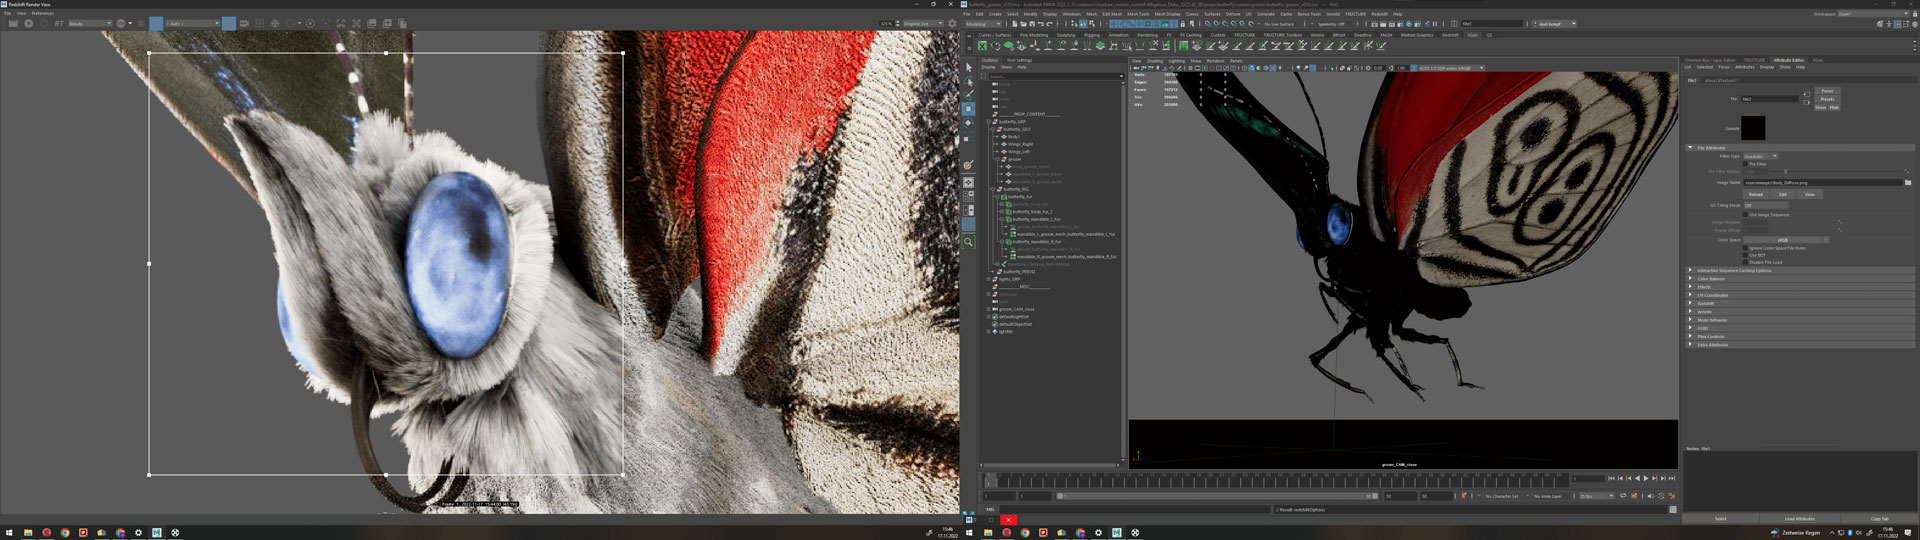The width and height of the screenshot is (1920, 540).
Task: Click the magnifier search icon in left toolbox
Action: [968, 242]
